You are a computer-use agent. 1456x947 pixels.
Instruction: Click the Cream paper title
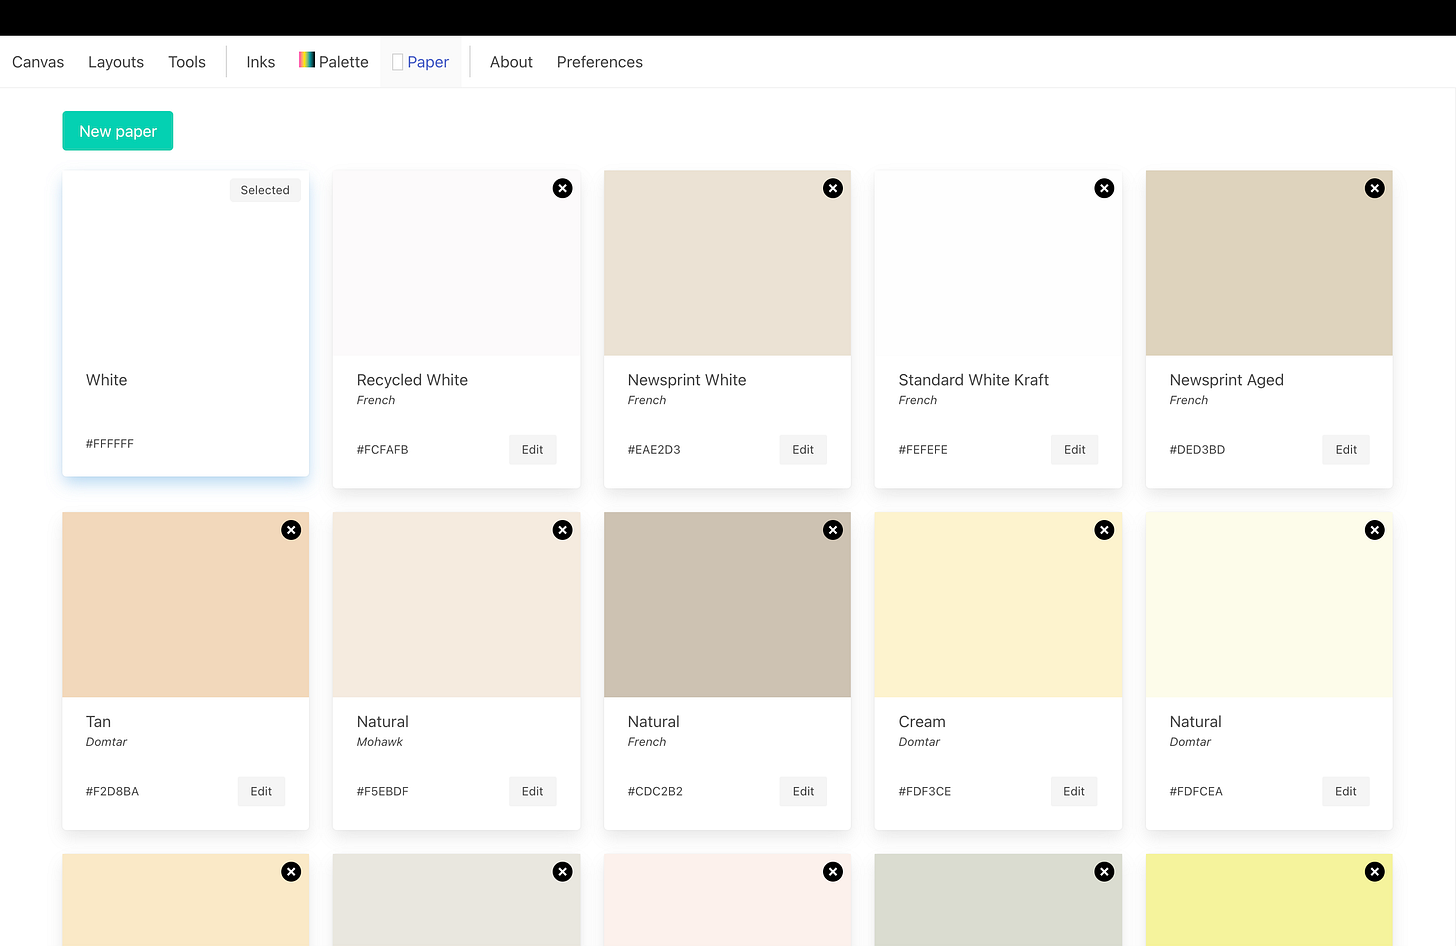[922, 722]
